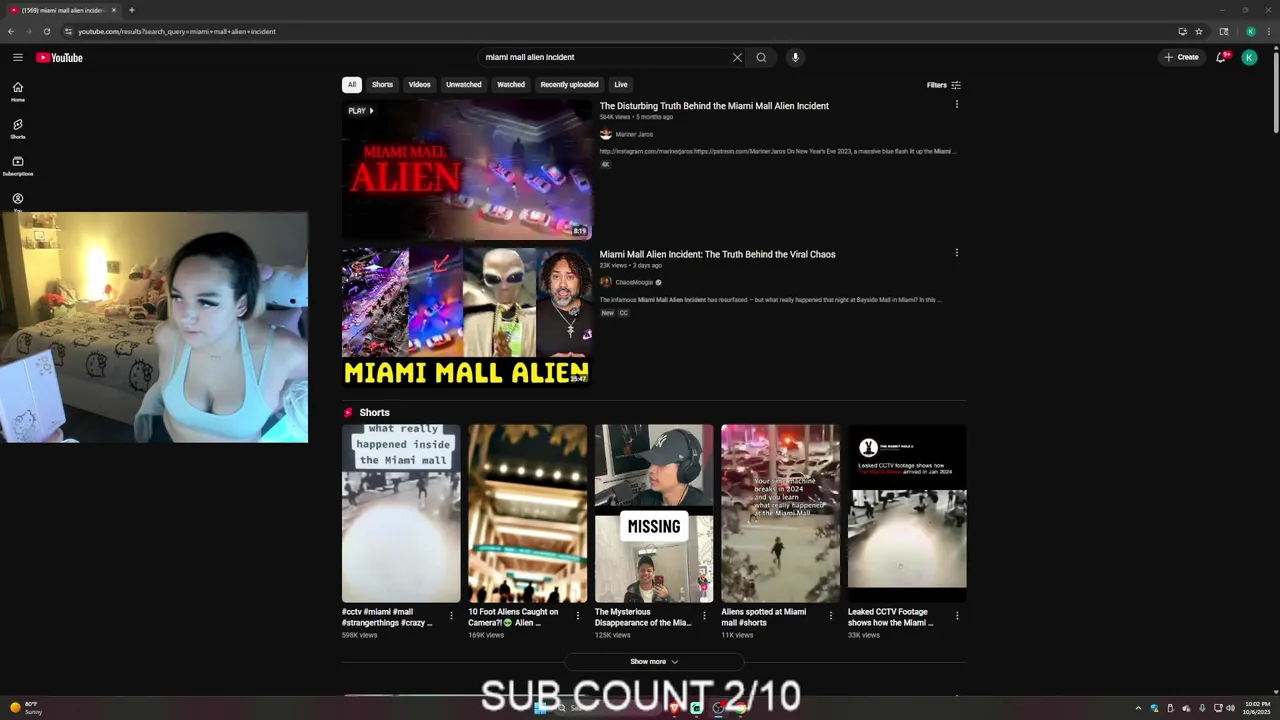Open 'The Mysterious Disappearance' short title
The width and height of the screenshot is (1280, 720).
(643, 617)
